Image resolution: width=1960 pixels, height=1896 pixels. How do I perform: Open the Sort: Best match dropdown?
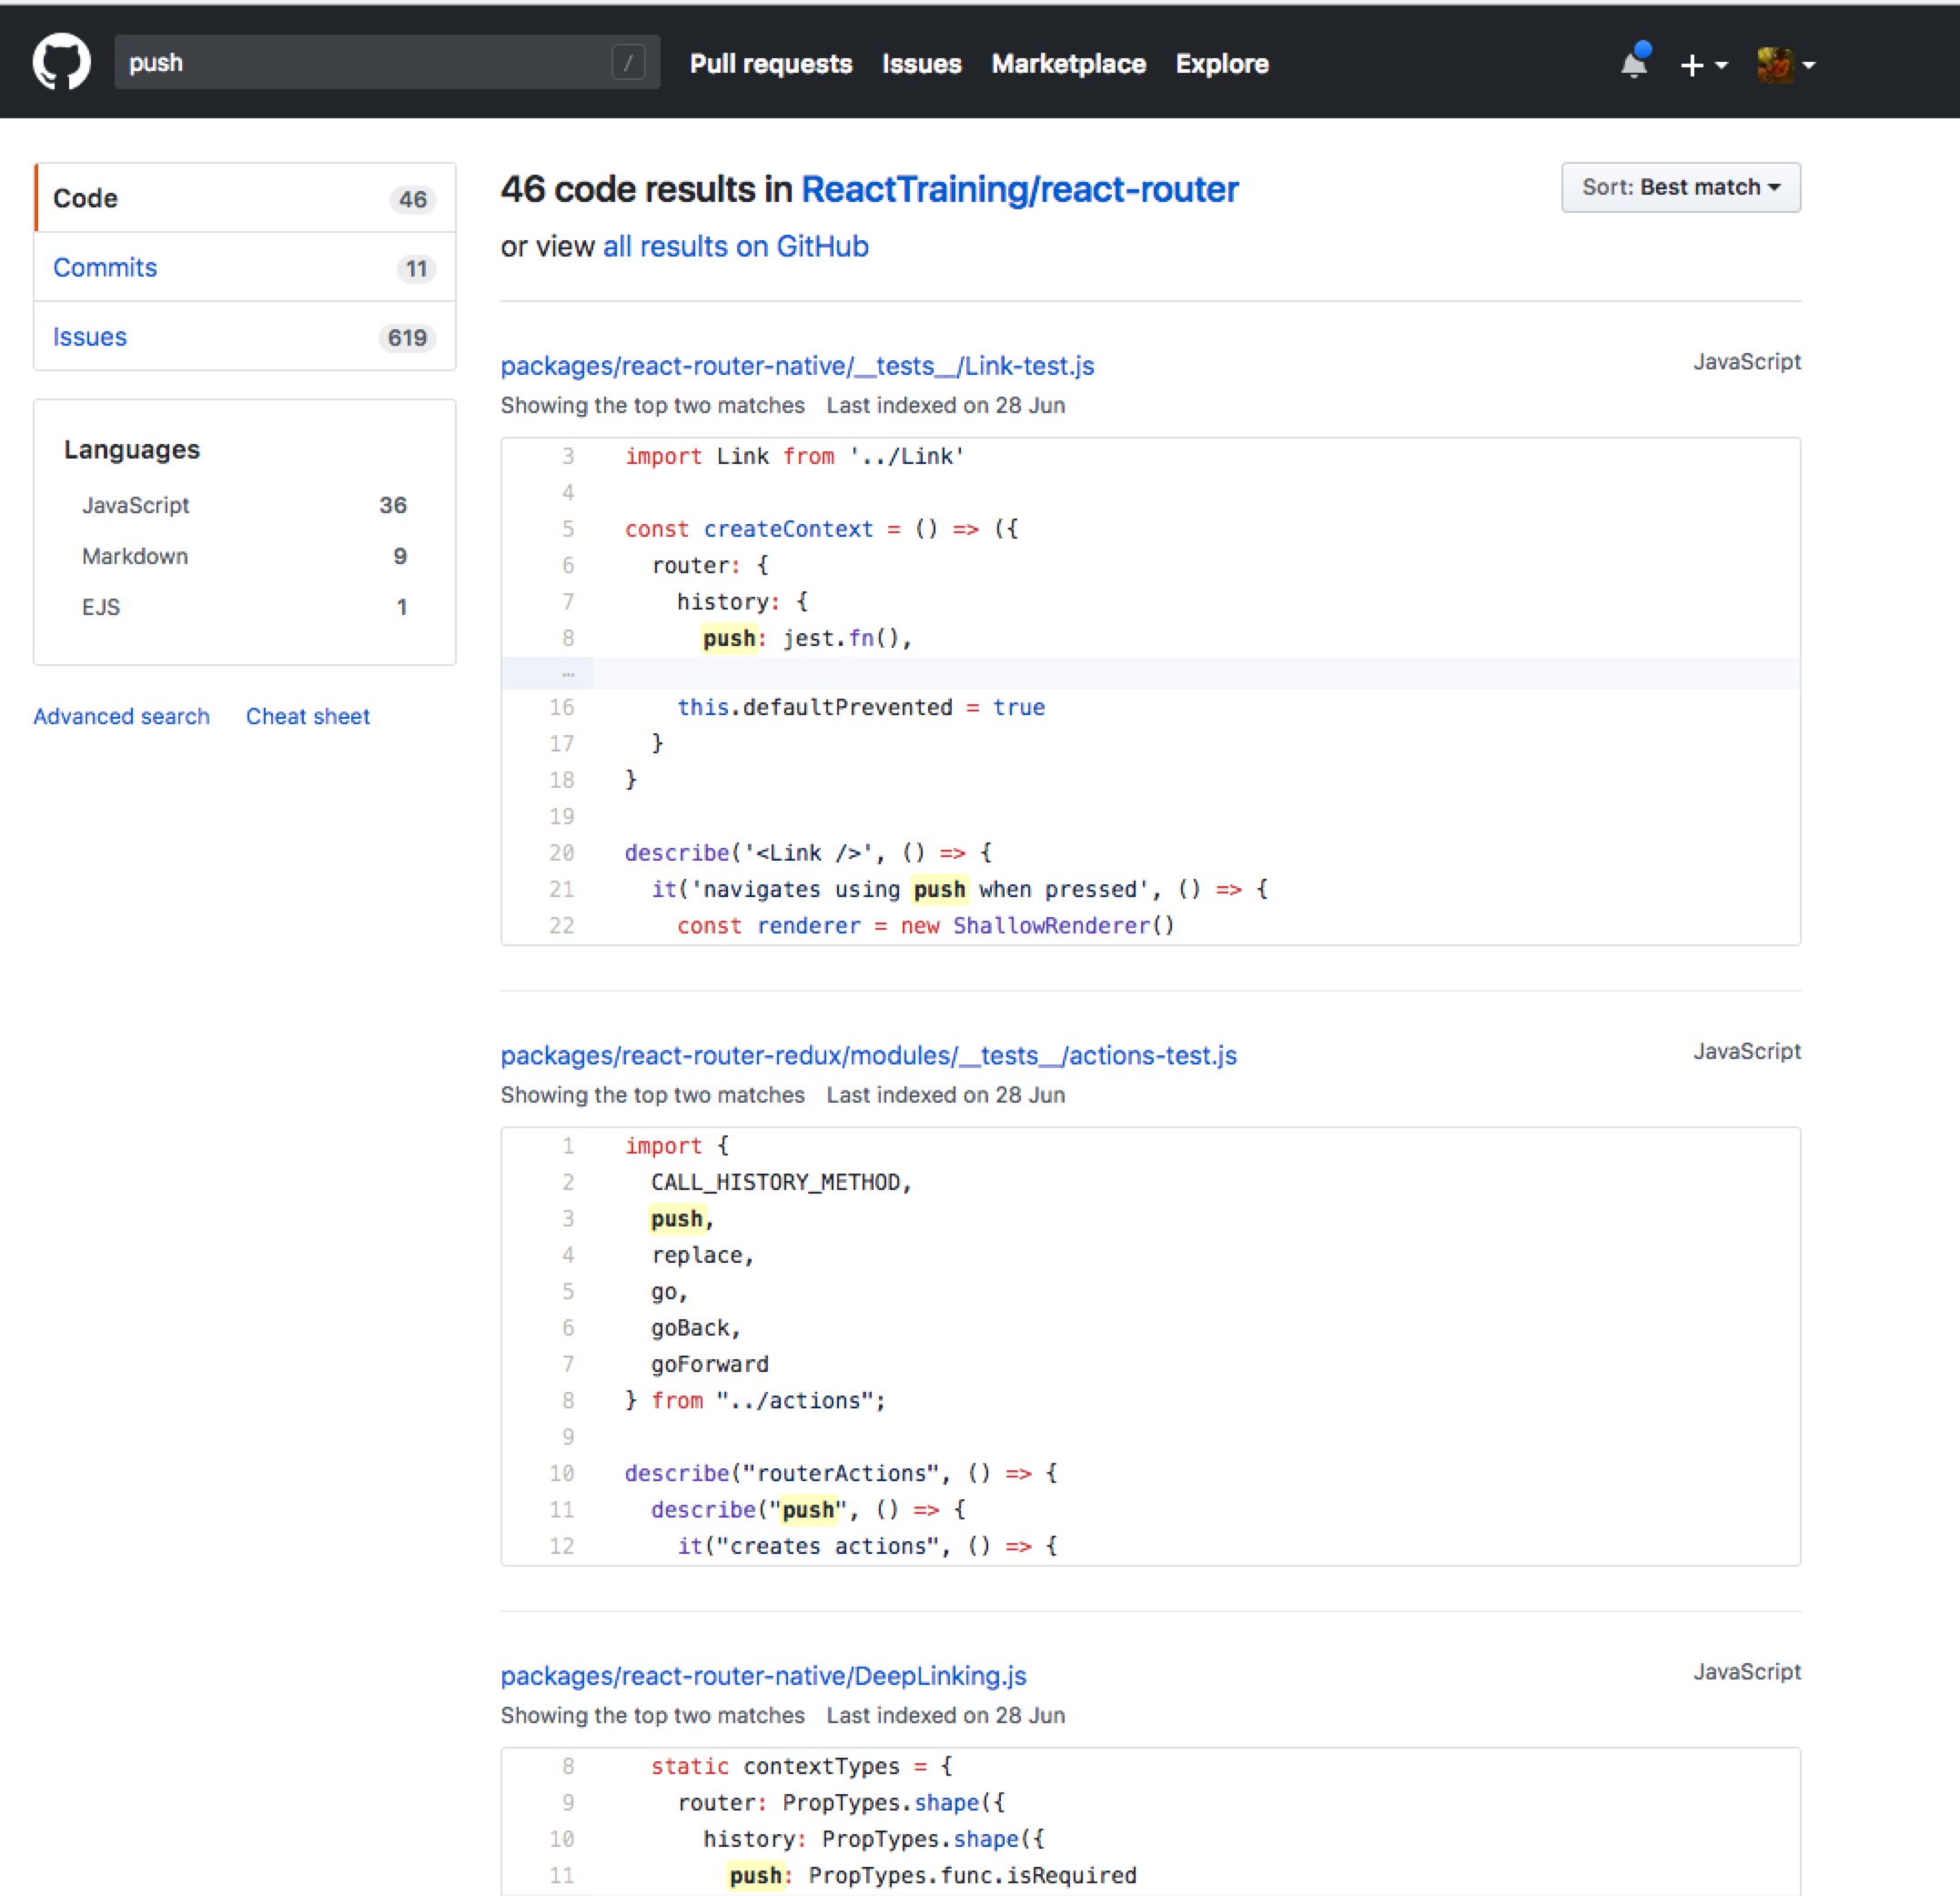click(x=1680, y=187)
